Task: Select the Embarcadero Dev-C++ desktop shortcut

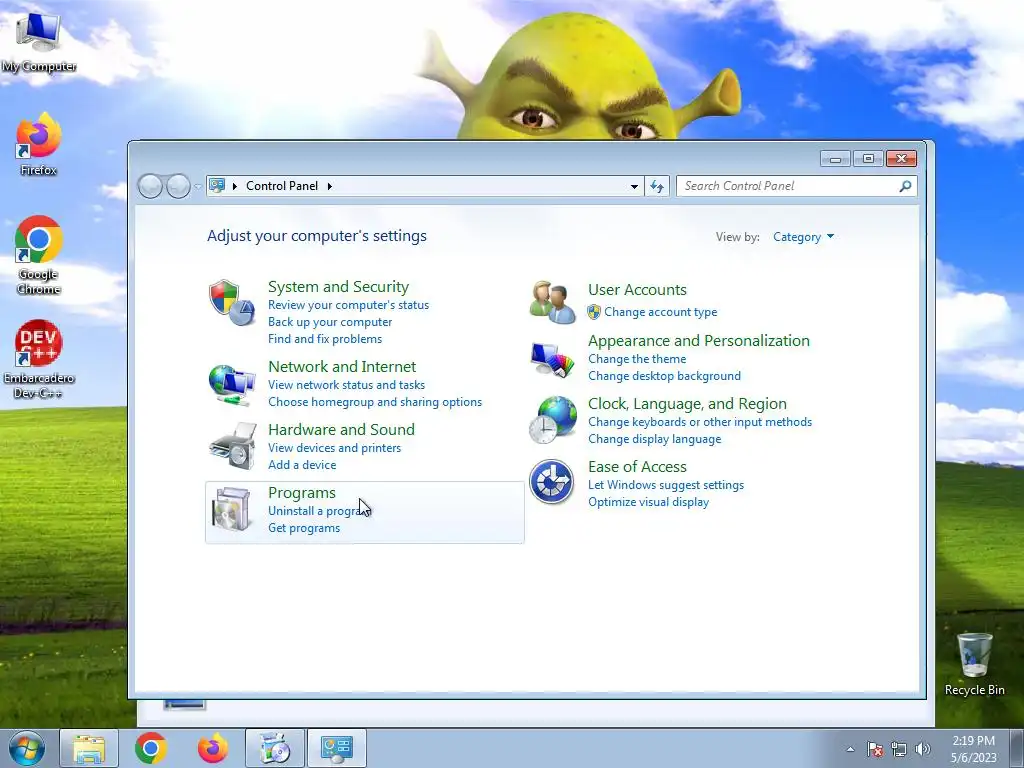Action: pyautogui.click(x=39, y=359)
